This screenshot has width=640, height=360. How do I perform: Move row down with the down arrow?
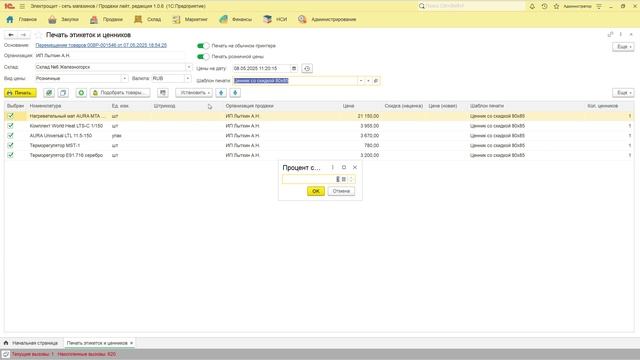click(x=235, y=93)
